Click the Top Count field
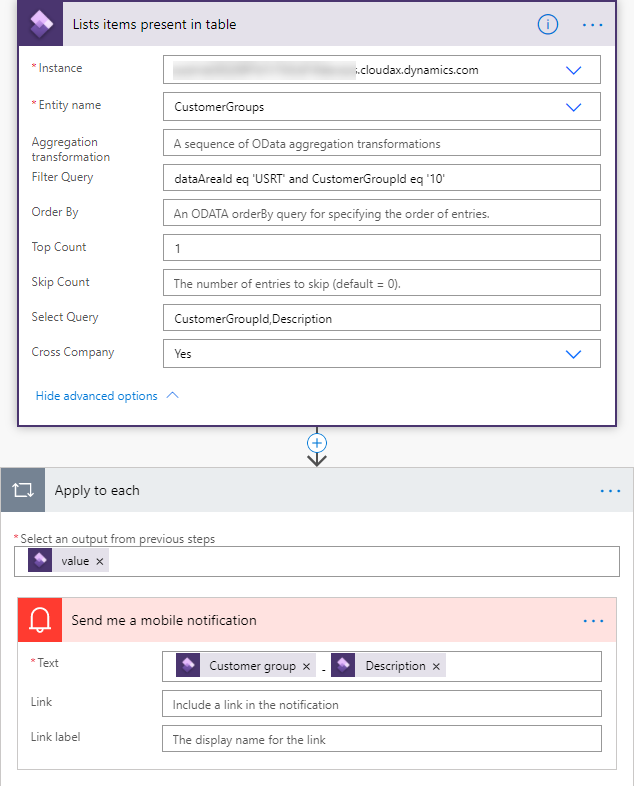Image resolution: width=634 pixels, height=786 pixels. pos(381,248)
